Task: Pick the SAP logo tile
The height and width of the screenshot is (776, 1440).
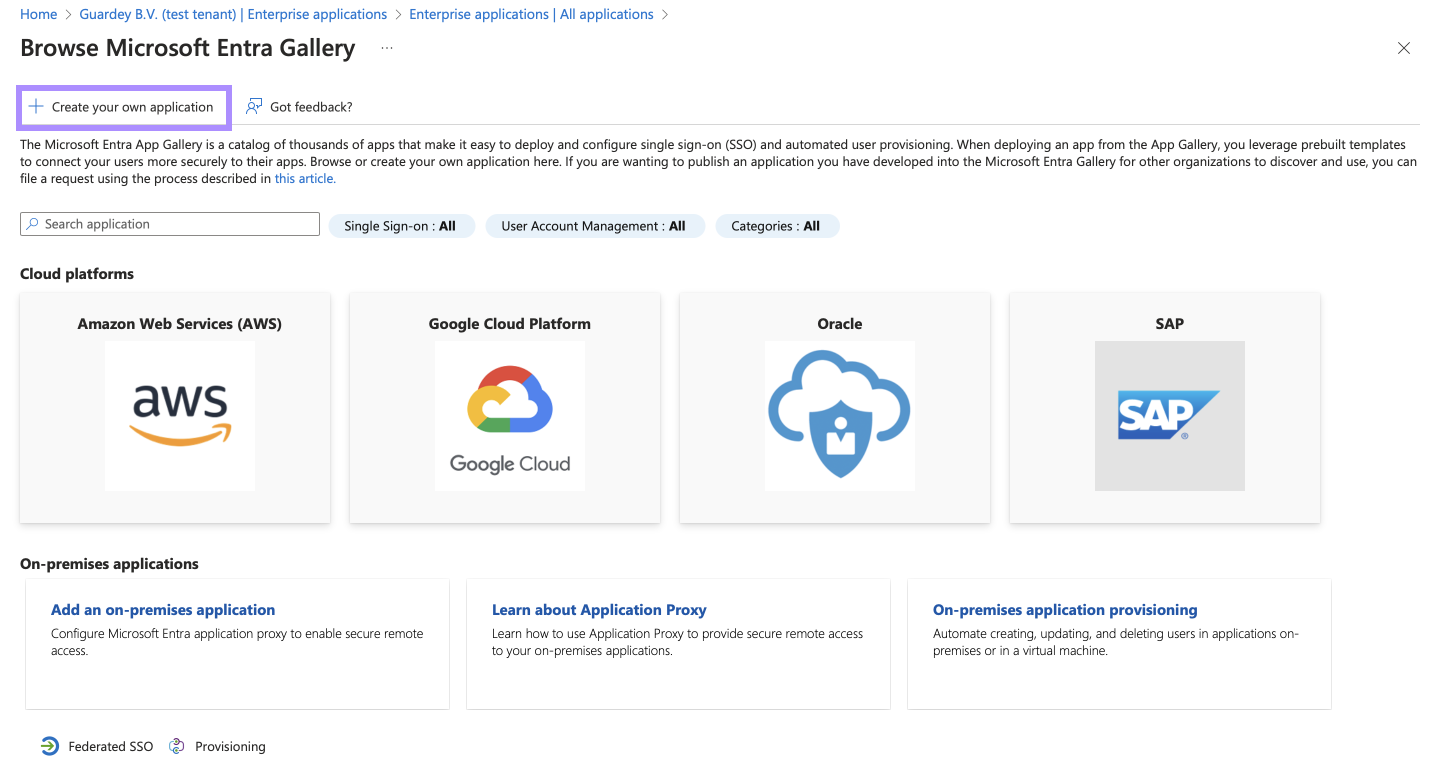Action: coord(1169,415)
